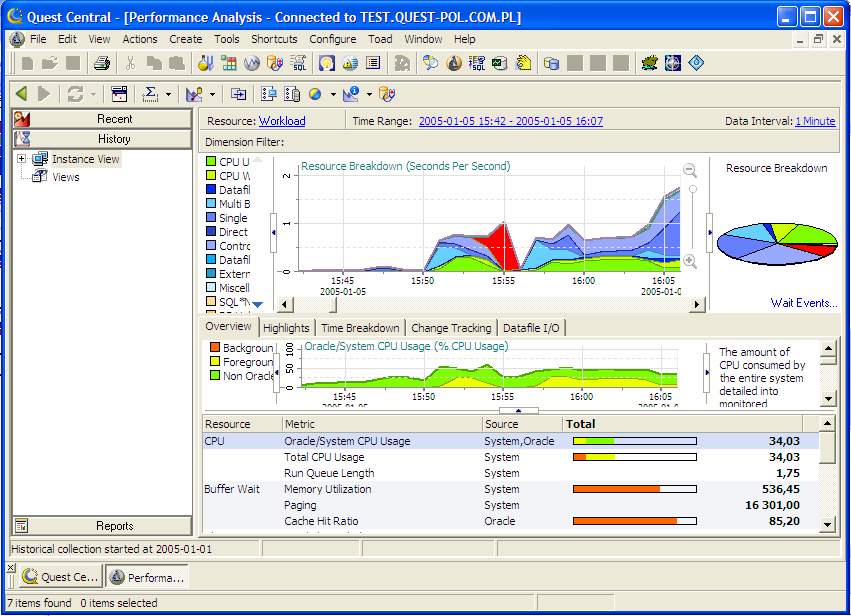
Task: Switch to Quest Ce... window tab
Action: coord(61,577)
